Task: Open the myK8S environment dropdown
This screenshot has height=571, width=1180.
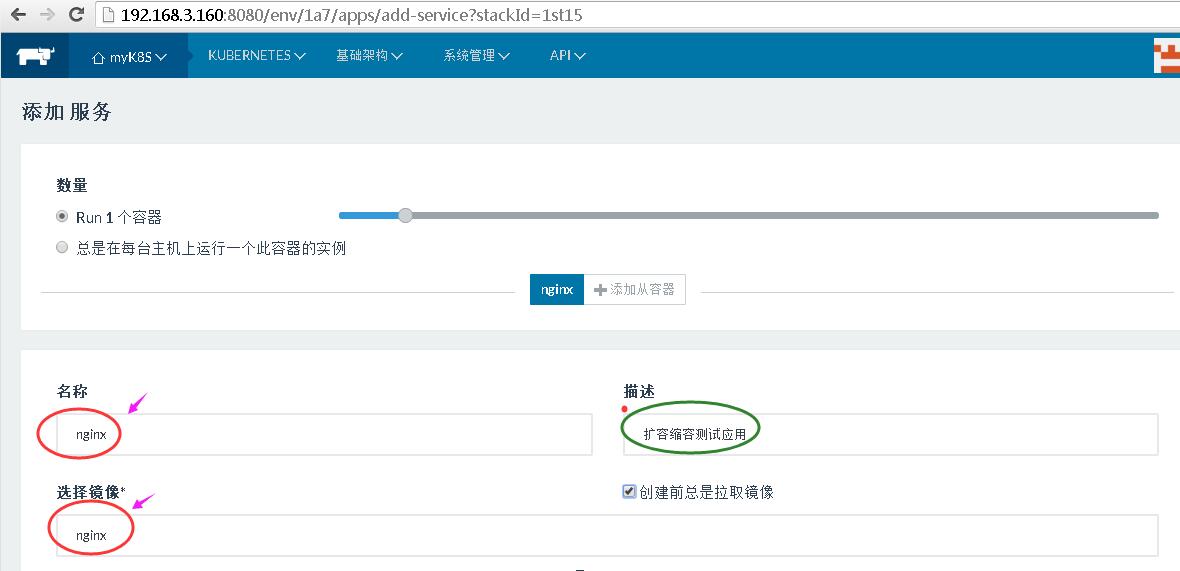Action: (129, 56)
